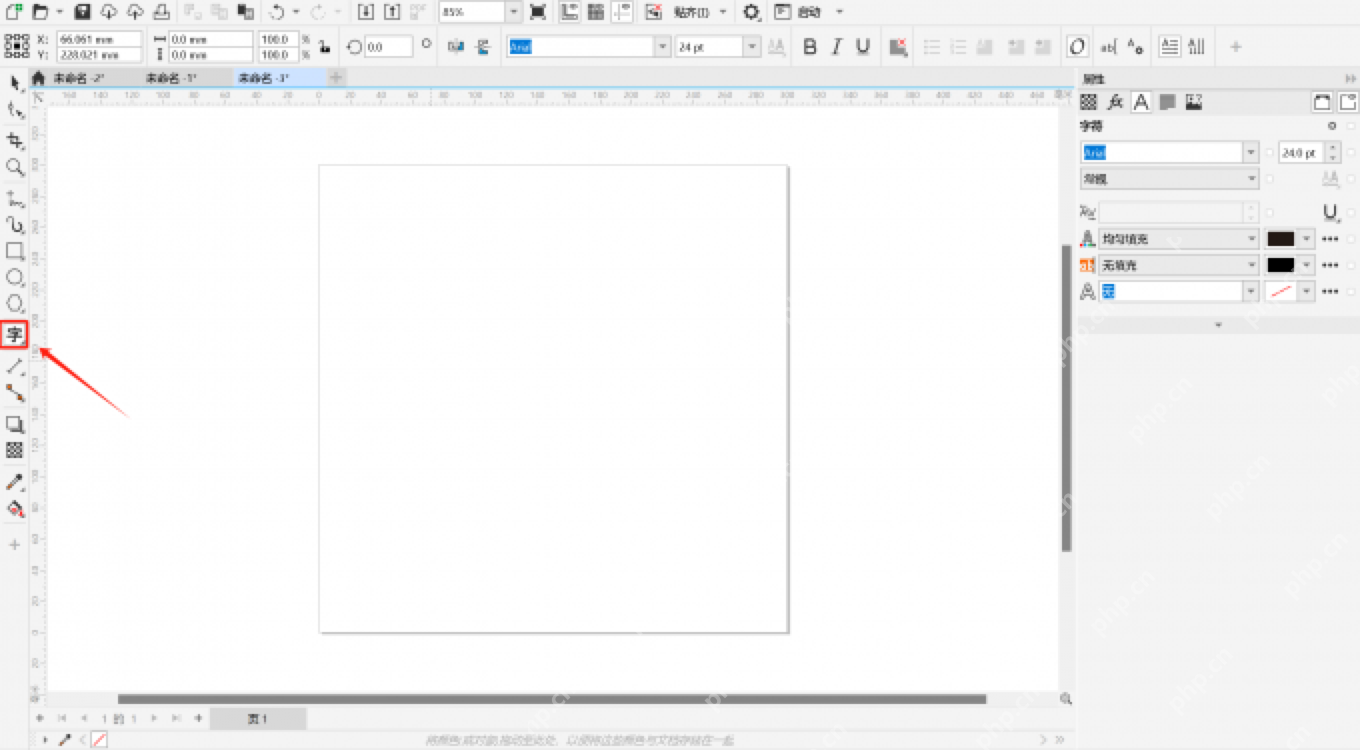Expand the Open folder dropdown arrow
The height and width of the screenshot is (750, 1360).
pyautogui.click(x=60, y=12)
